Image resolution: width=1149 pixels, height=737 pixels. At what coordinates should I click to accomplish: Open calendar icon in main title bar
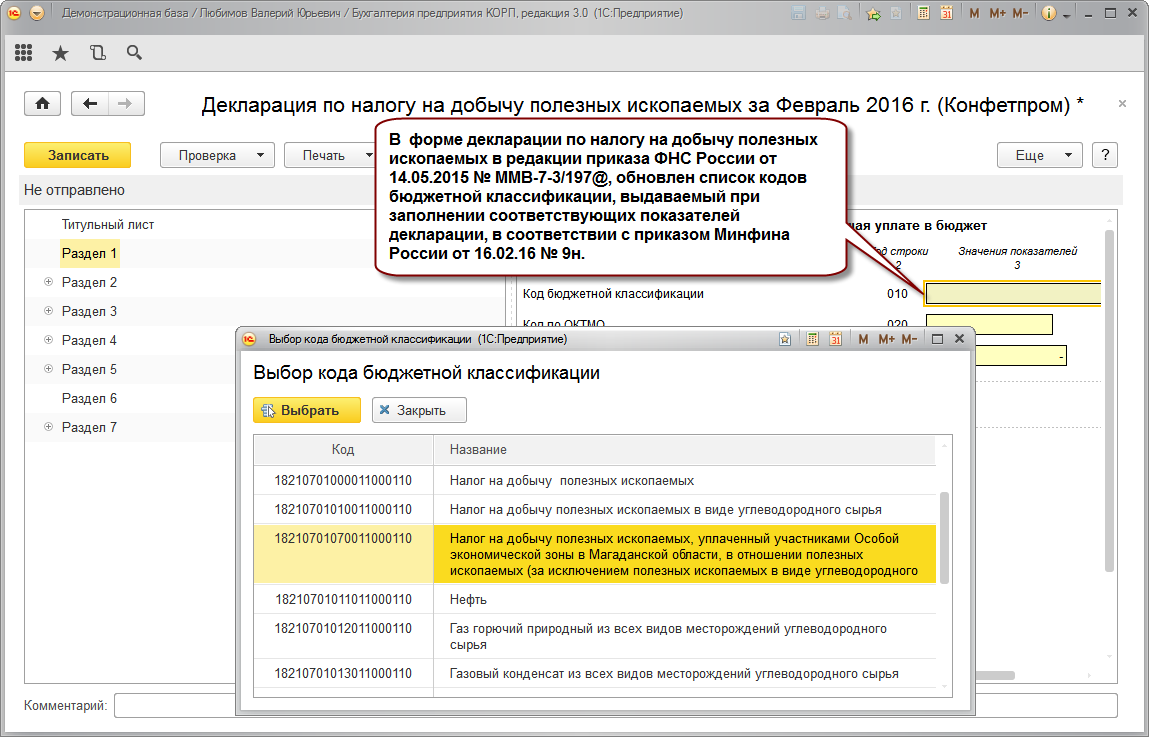click(945, 14)
